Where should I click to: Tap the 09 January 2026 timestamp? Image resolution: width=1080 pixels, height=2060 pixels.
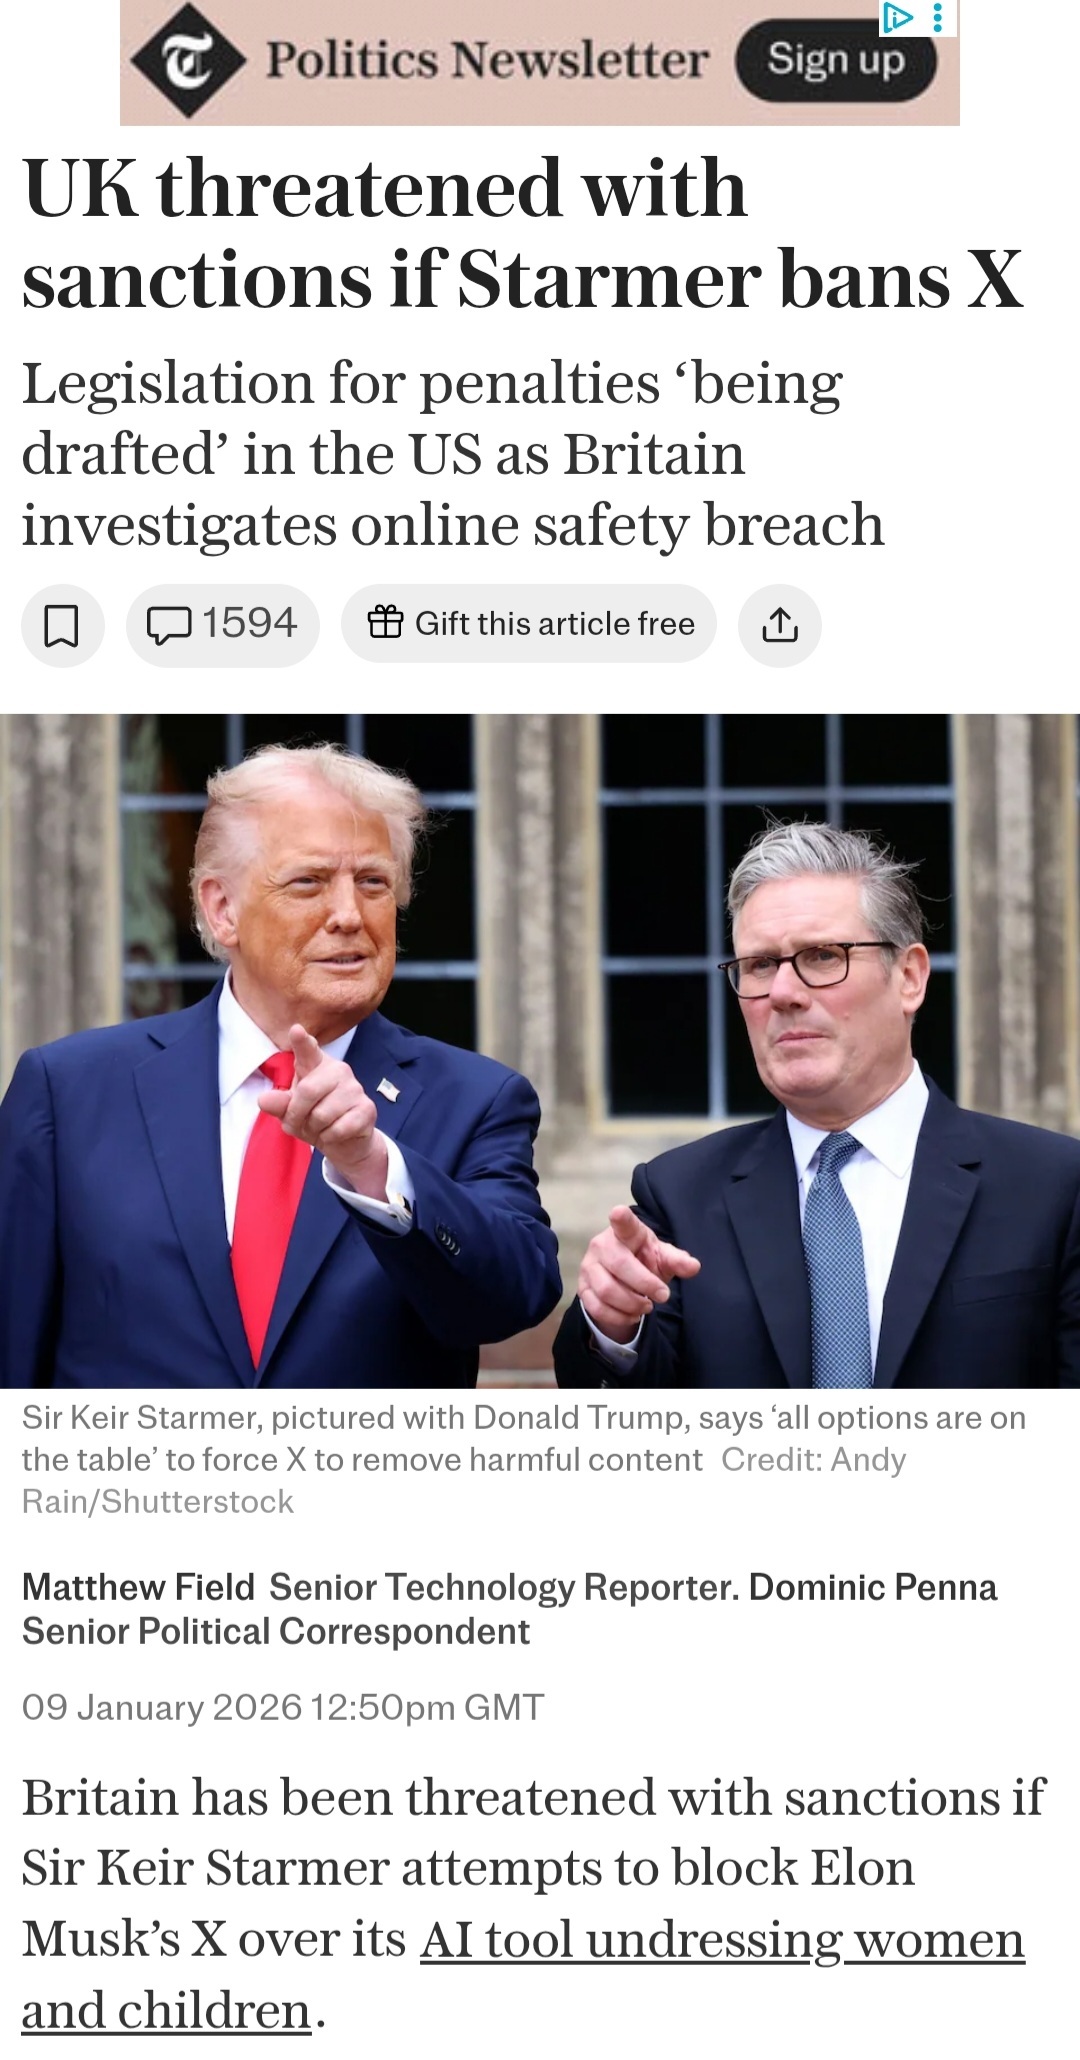click(x=283, y=1707)
